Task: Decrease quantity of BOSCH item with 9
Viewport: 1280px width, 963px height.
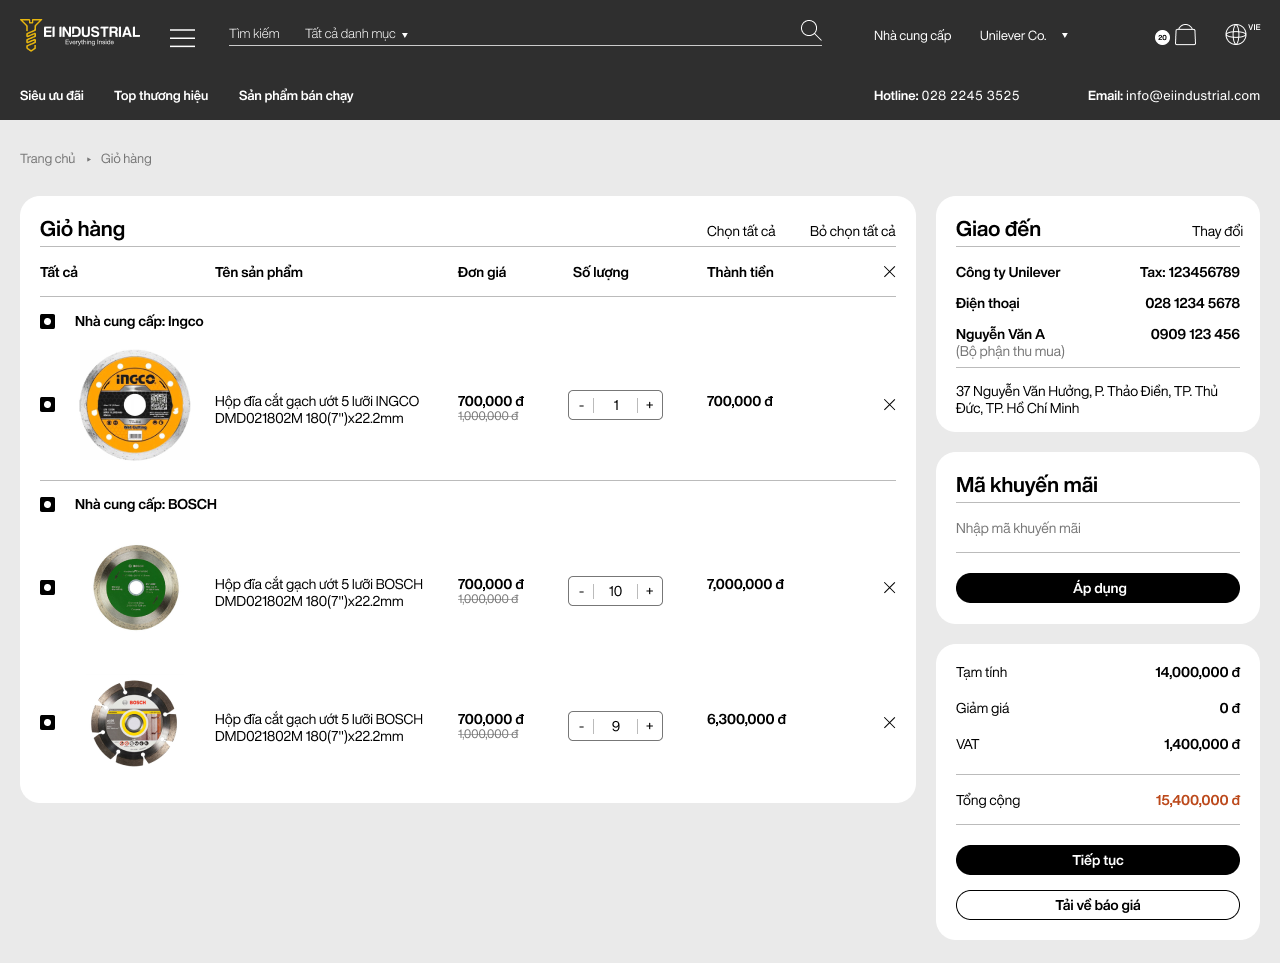Action: pos(581,726)
